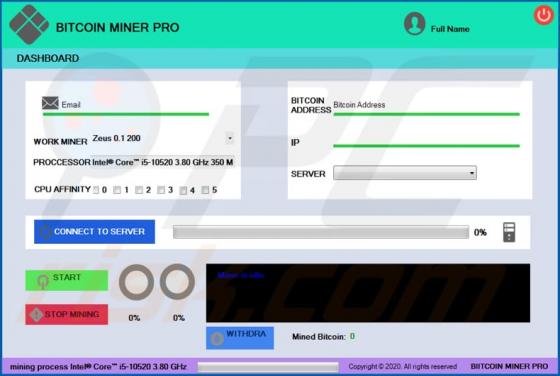Image resolution: width=560 pixels, height=376 pixels.
Task: Enable CPU affinity core 0
Action: tap(96, 190)
